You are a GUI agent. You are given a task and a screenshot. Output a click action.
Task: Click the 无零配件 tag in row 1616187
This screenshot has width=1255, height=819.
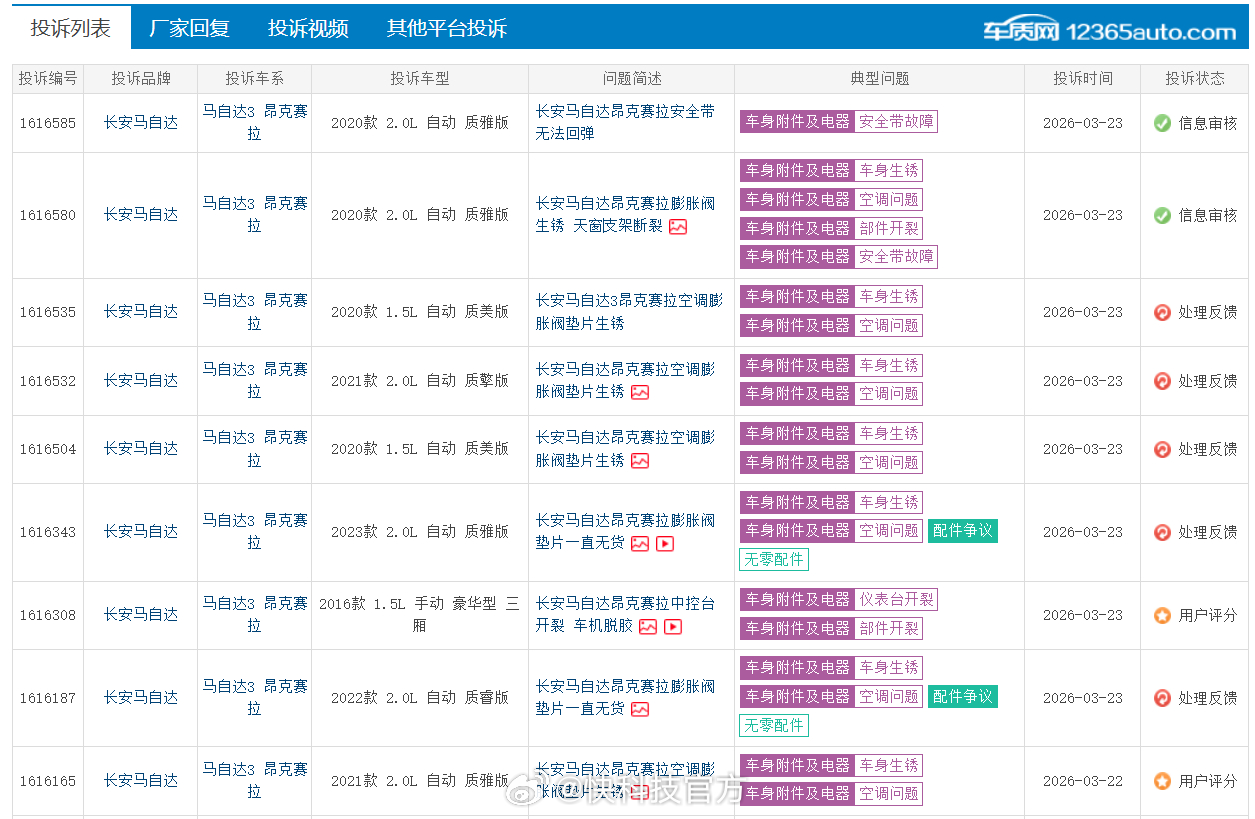point(774,725)
